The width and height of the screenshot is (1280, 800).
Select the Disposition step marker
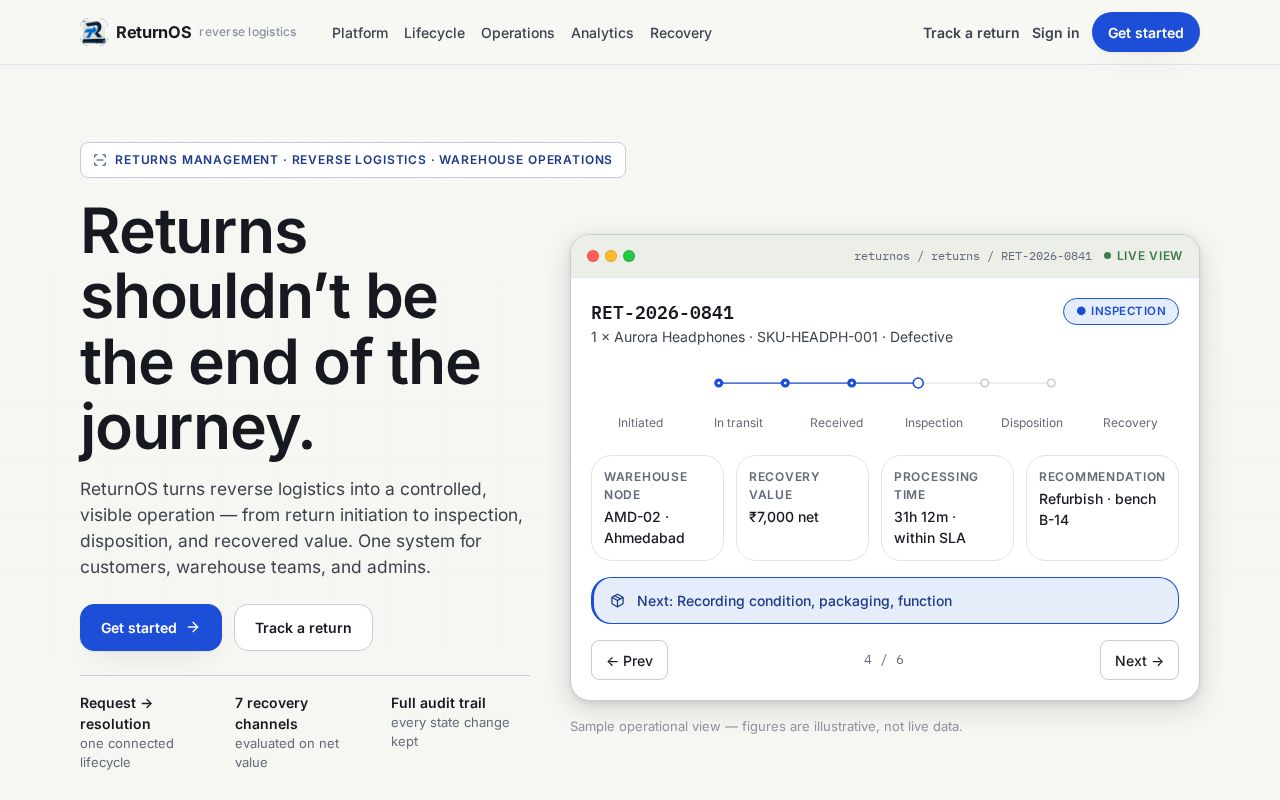(985, 383)
